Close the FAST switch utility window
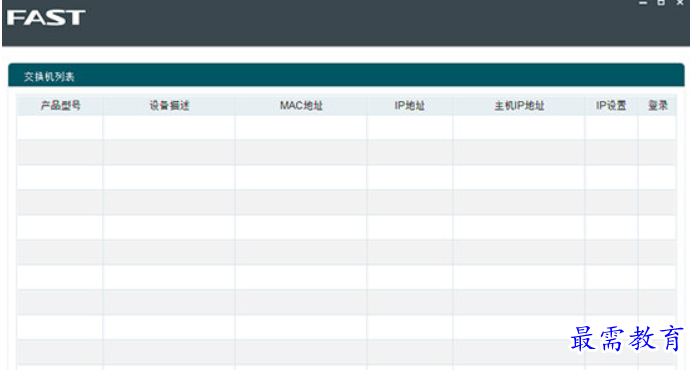This screenshot has width=692, height=370. coord(680,3)
